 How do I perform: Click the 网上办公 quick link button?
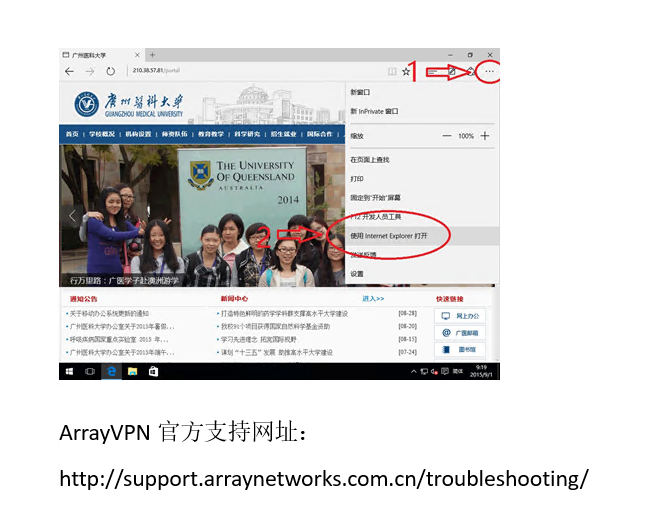click(463, 315)
